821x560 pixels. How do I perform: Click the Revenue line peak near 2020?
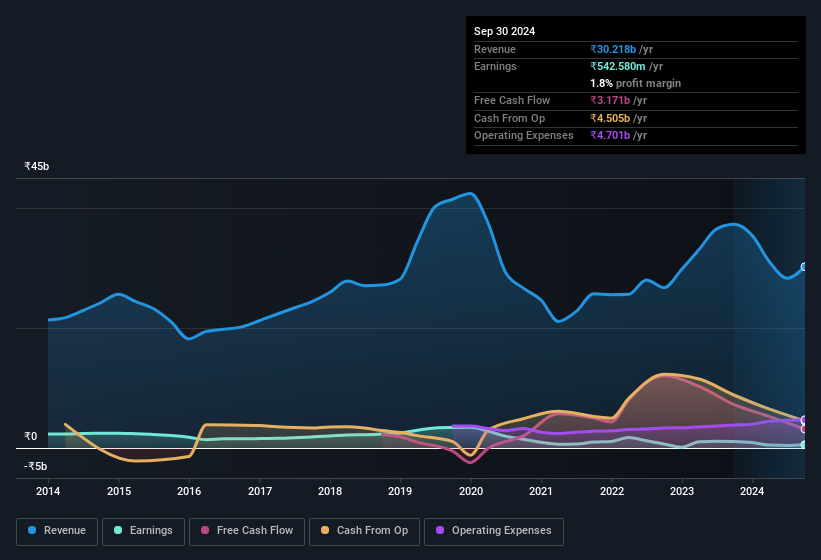click(471, 194)
